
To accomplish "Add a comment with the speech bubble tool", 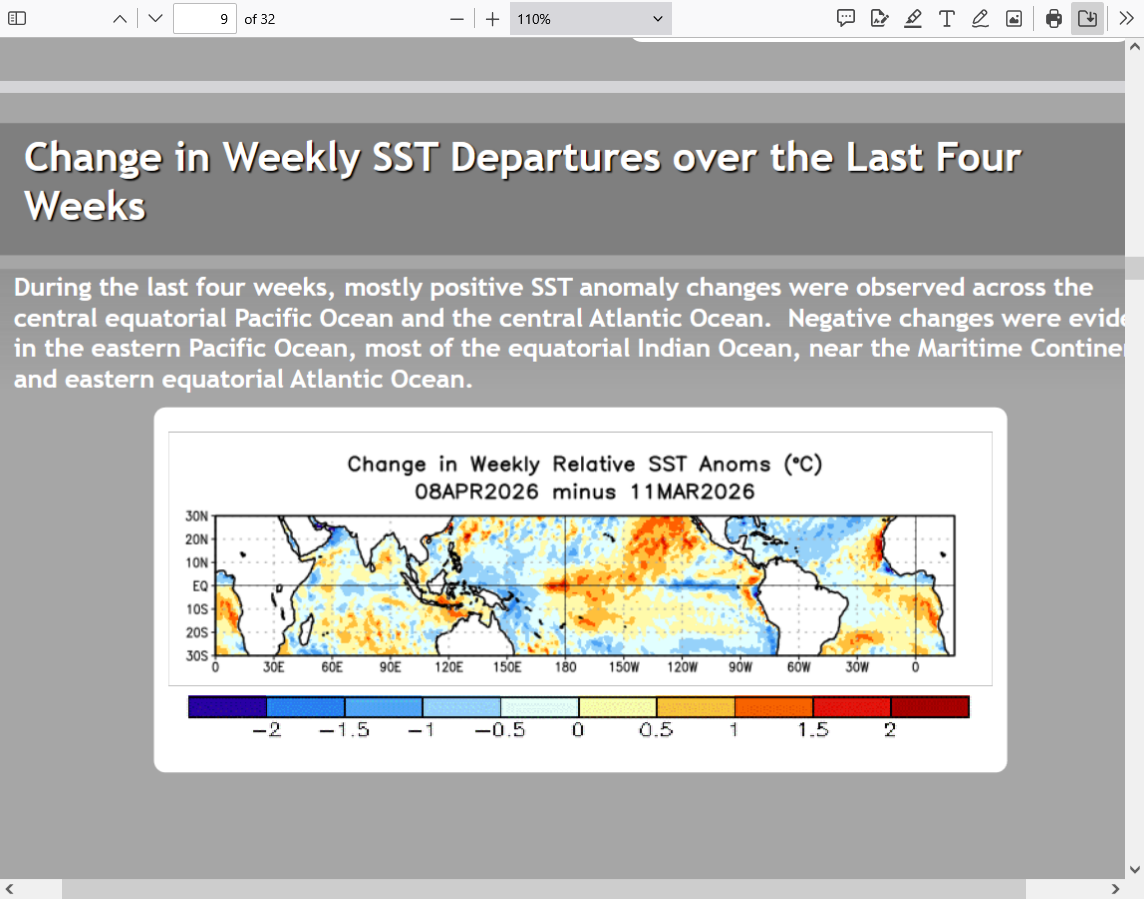I will (845, 18).
